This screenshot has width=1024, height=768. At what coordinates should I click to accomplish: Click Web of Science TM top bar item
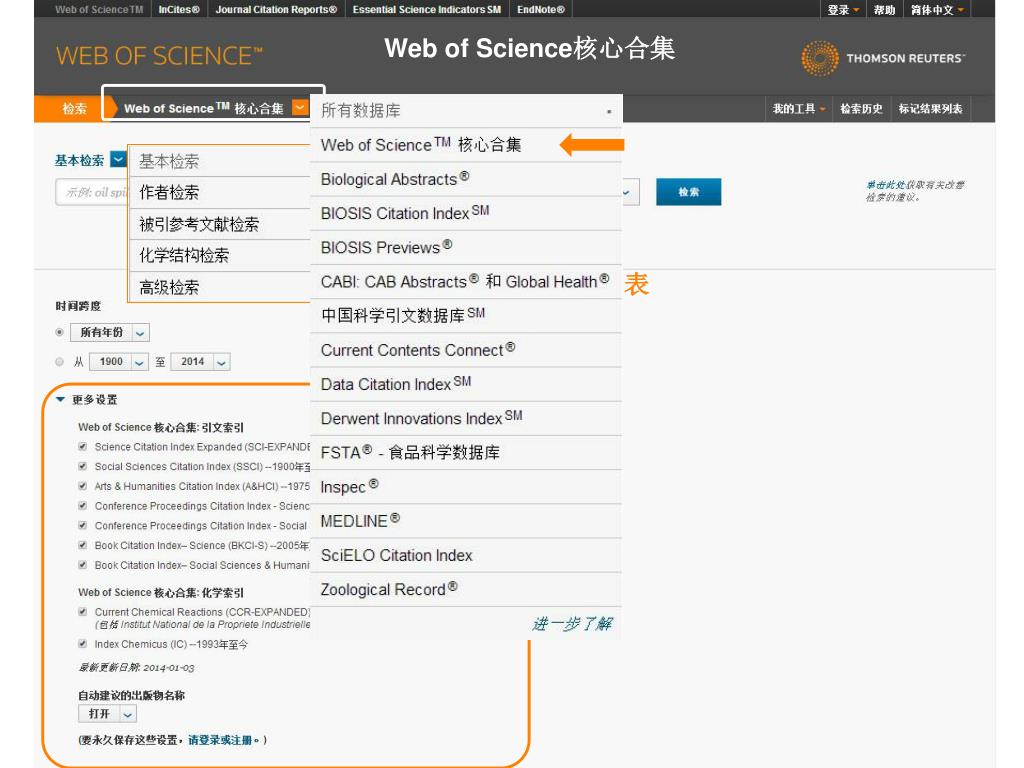99,9
